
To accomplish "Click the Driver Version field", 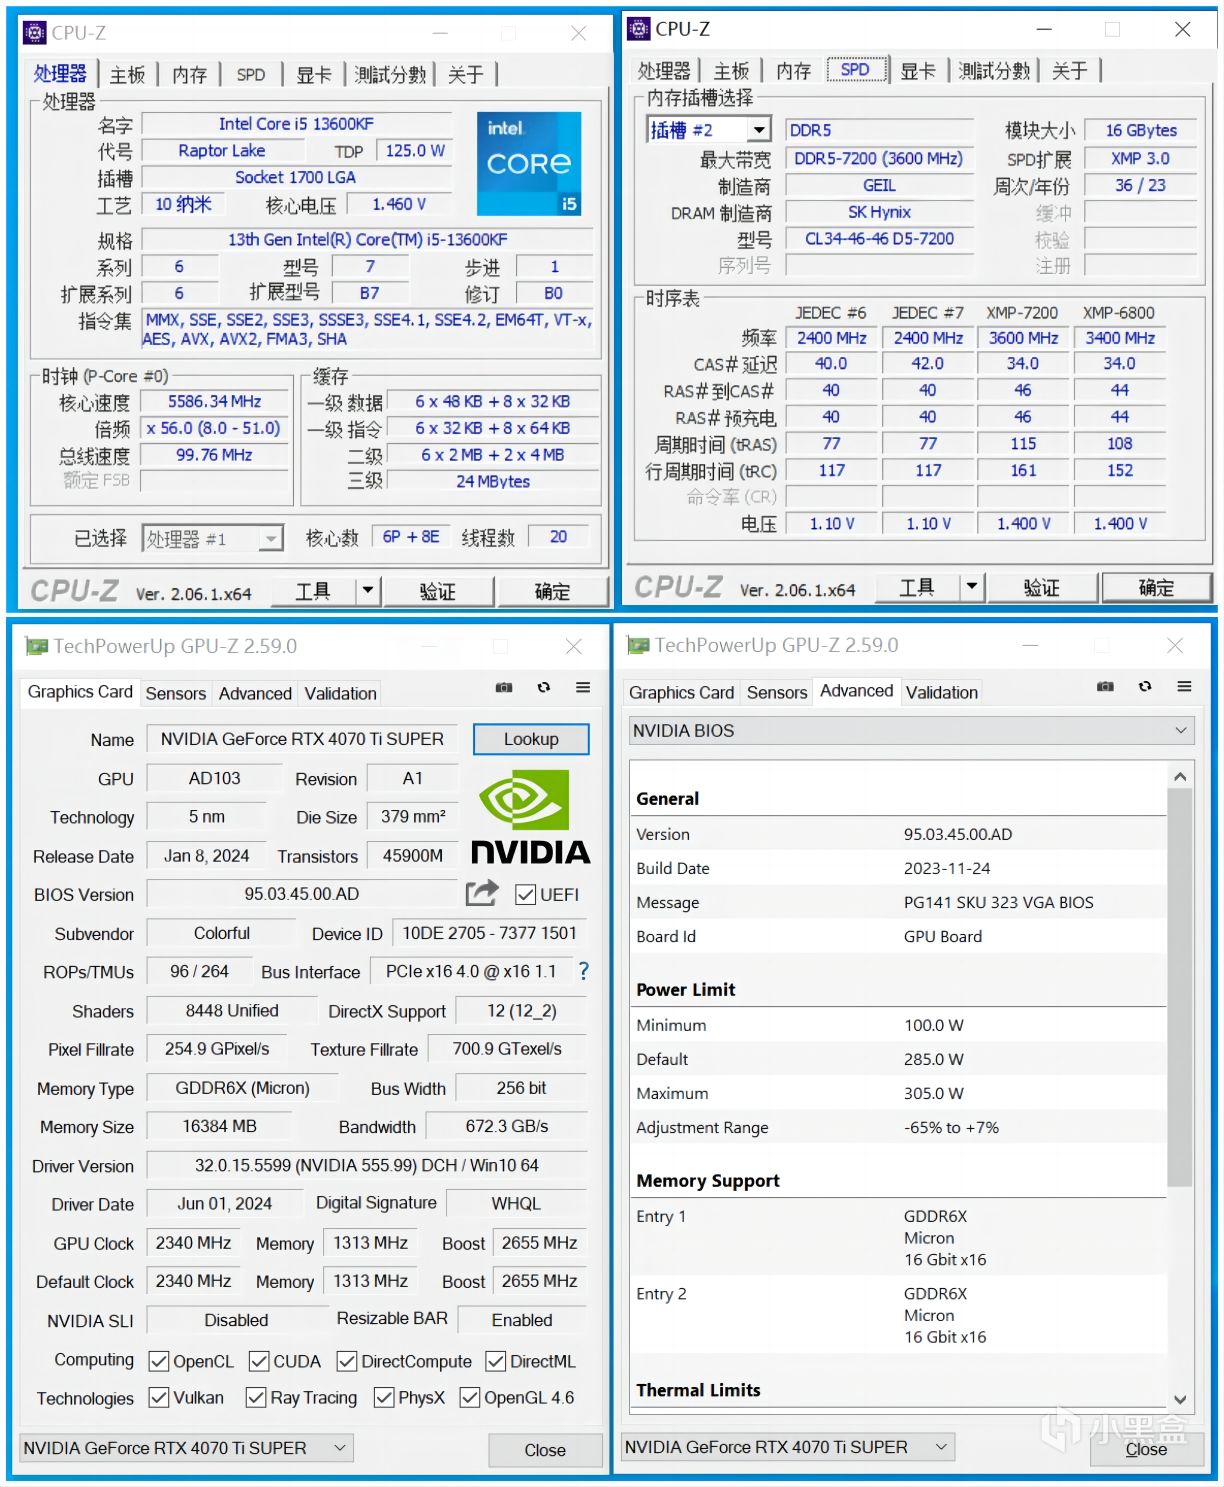I will (367, 1165).
